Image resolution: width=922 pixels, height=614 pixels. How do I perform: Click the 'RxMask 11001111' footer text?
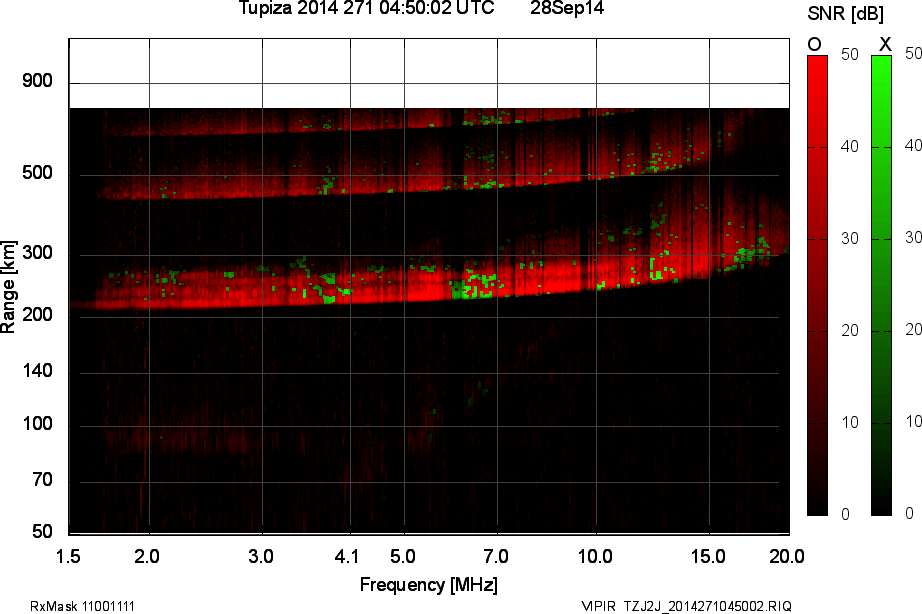coord(82,606)
